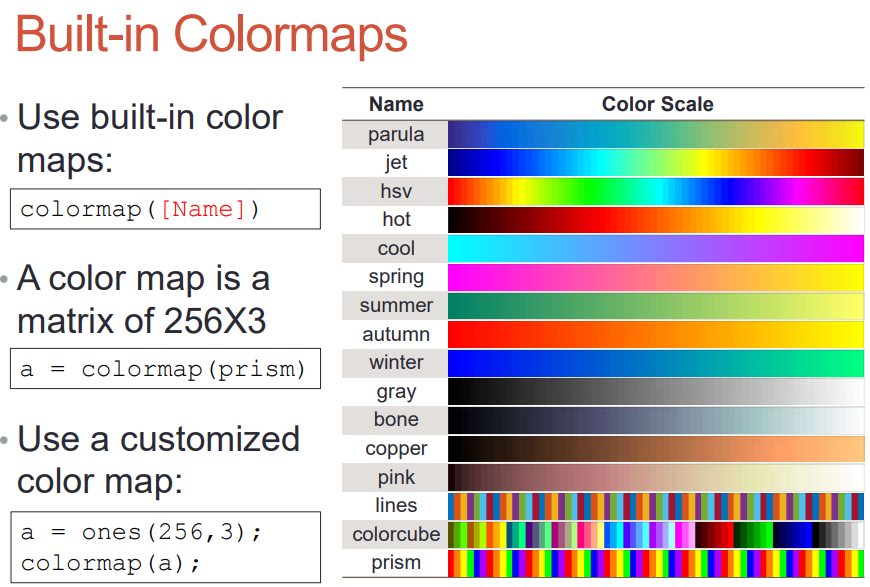The image size is (870, 587).
Task: Click the hsv color scale bar
Action: click(x=656, y=192)
